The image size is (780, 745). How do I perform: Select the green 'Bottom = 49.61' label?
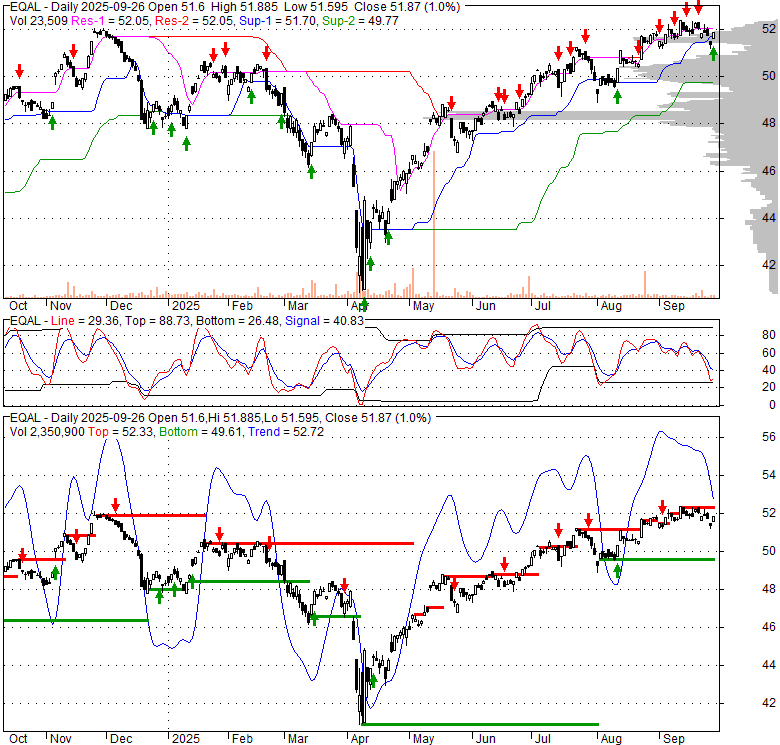[200, 432]
